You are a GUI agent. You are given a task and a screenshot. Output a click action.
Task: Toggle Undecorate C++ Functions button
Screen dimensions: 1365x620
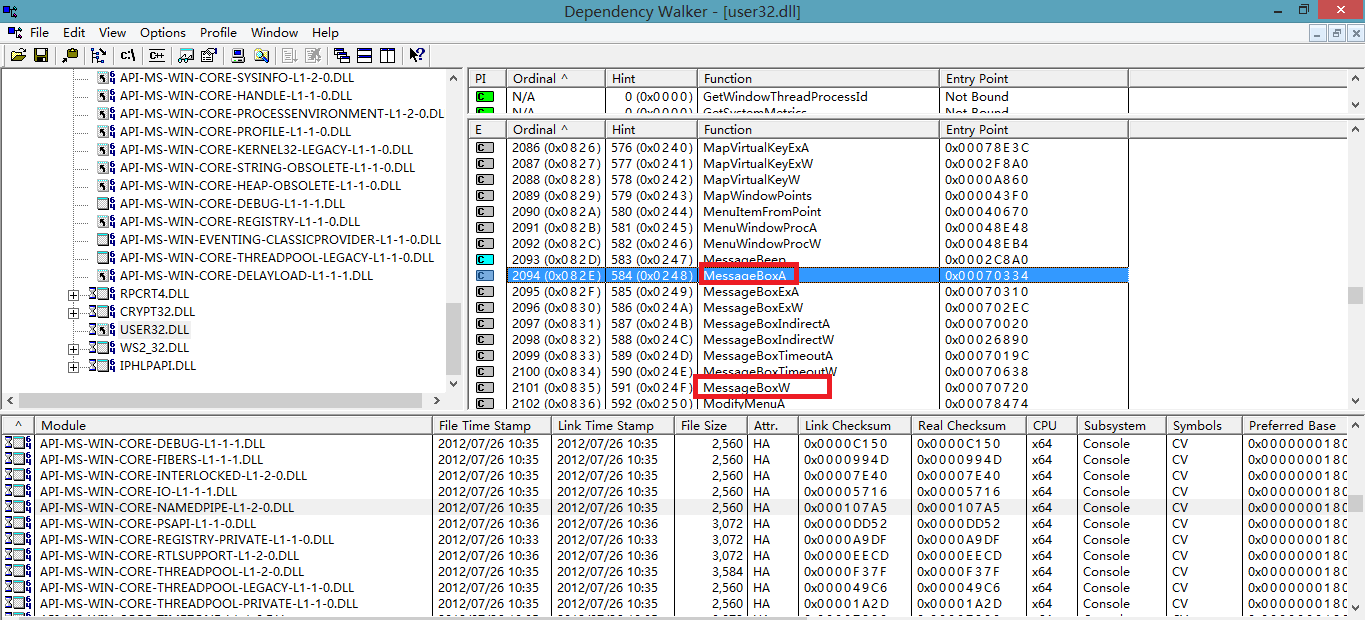click(157, 55)
